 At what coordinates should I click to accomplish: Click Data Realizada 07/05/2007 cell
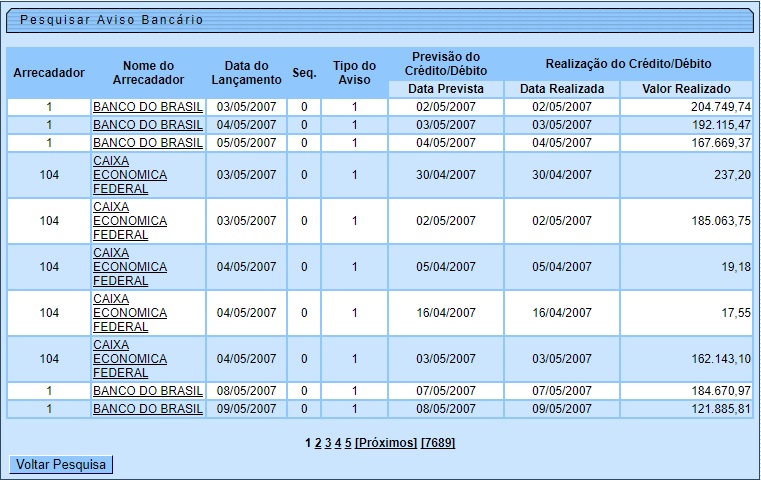click(562, 391)
